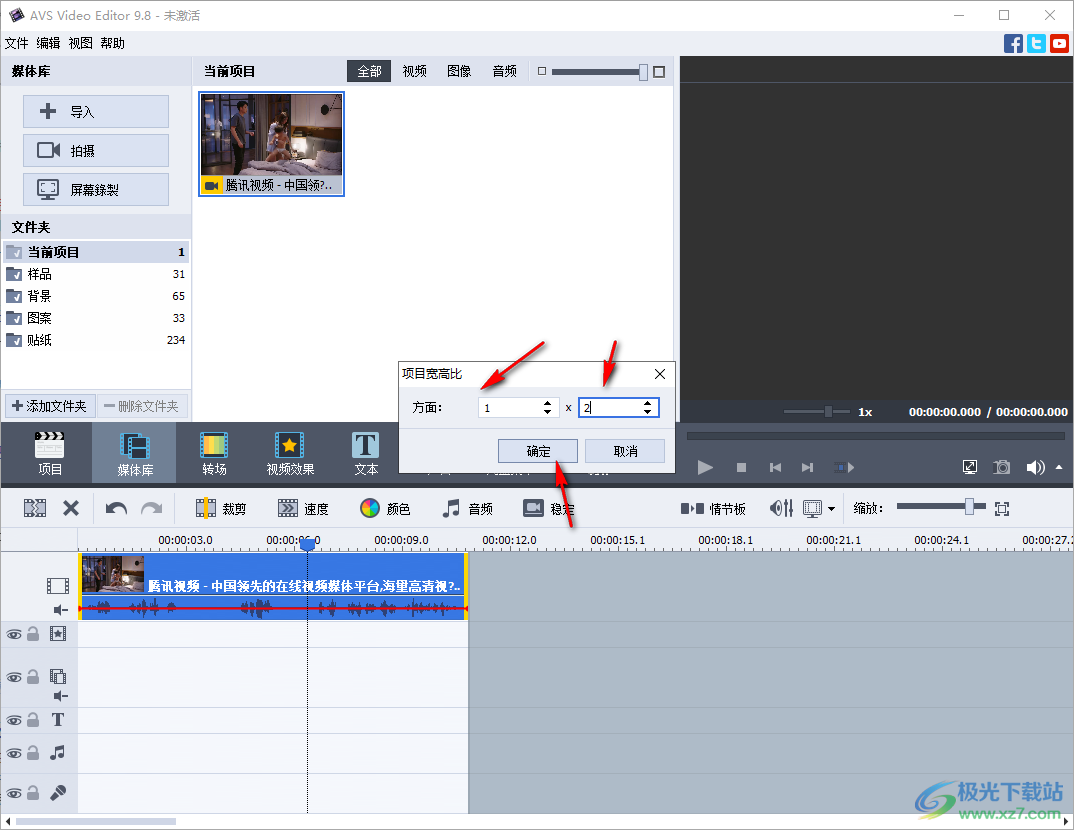Jump to previous frame button

click(775, 468)
